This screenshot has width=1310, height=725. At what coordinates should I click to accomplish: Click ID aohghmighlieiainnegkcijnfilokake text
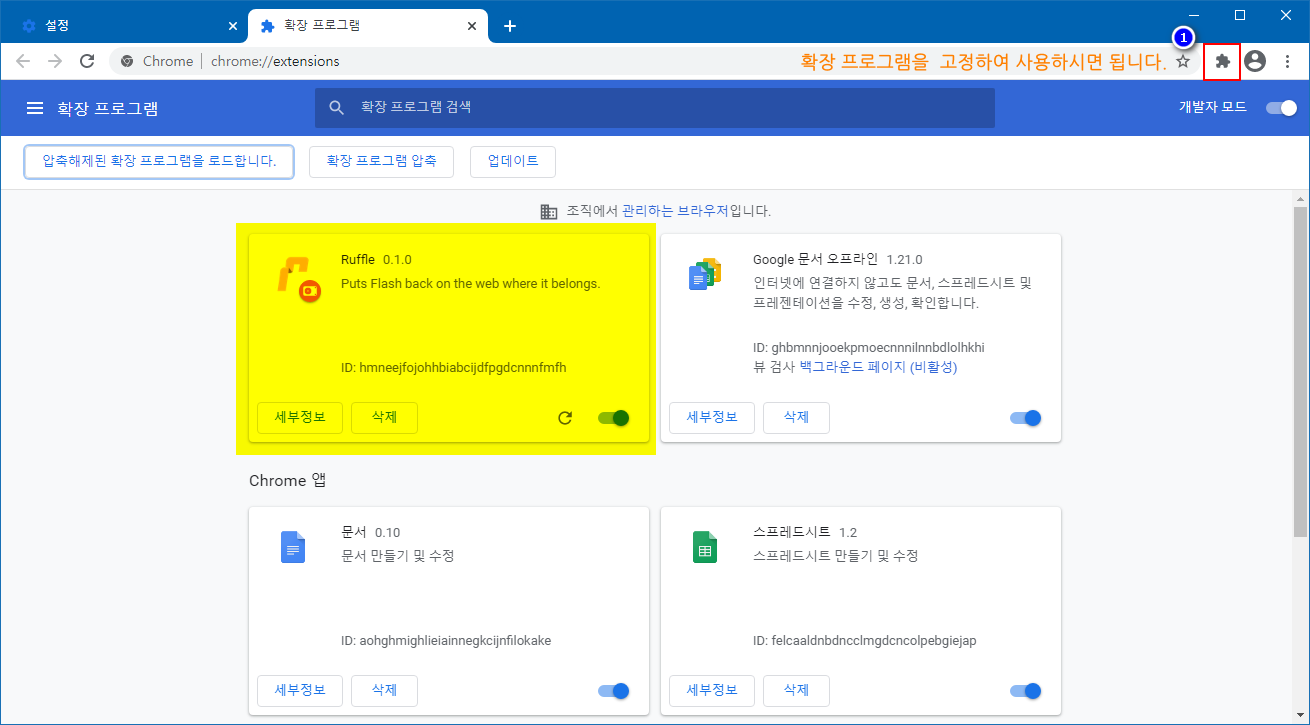pyautogui.click(x=446, y=640)
